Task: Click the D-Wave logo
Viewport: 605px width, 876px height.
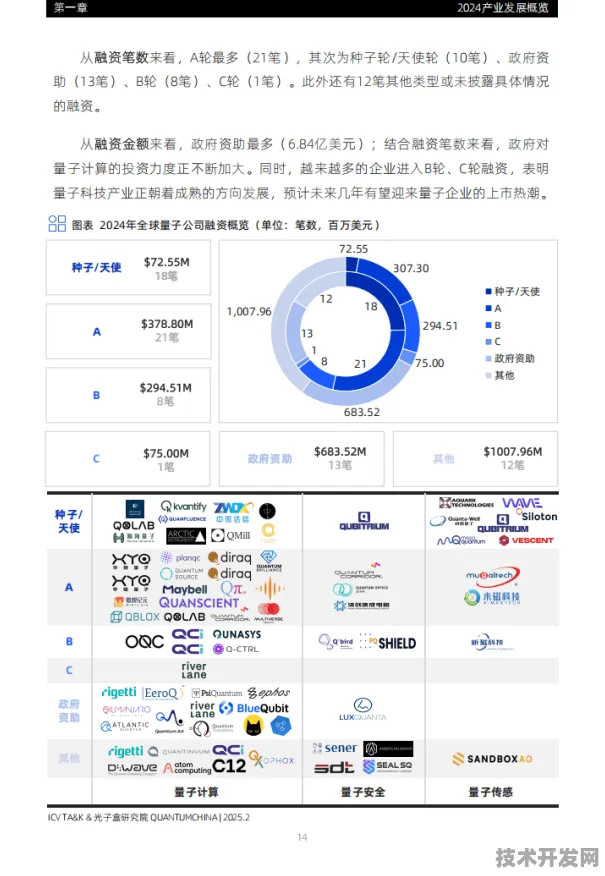Action: click(x=132, y=769)
